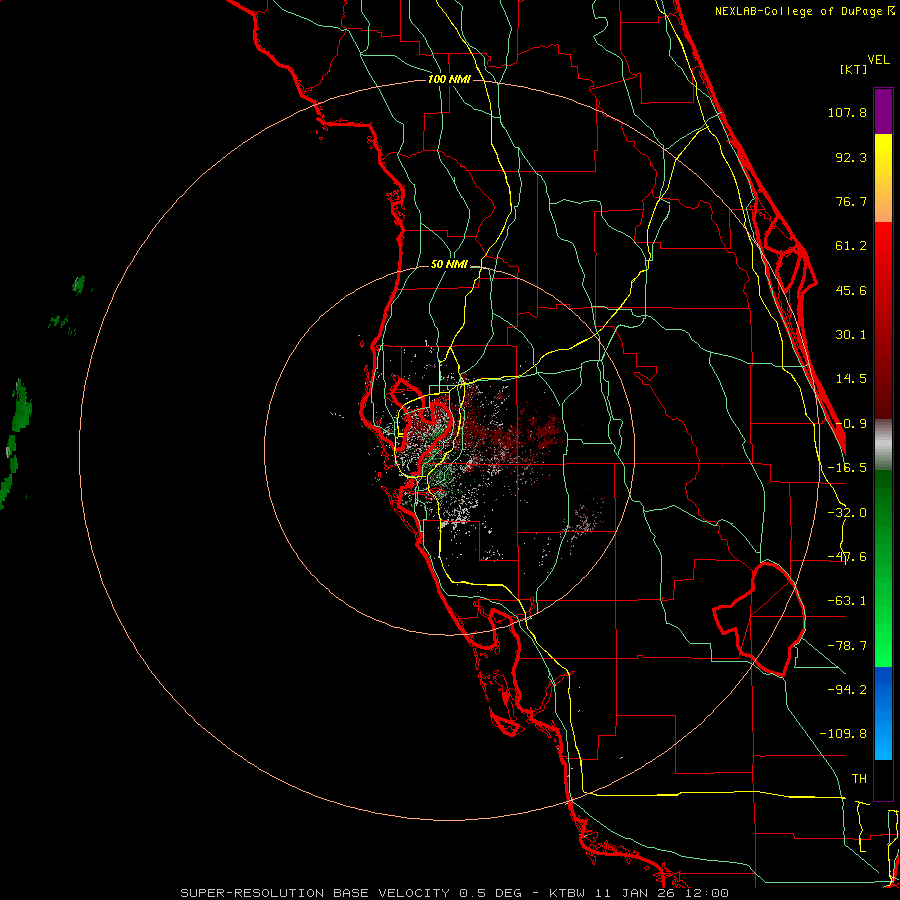The height and width of the screenshot is (900, 900).
Task: Click the TH legend label
Action: point(859,778)
